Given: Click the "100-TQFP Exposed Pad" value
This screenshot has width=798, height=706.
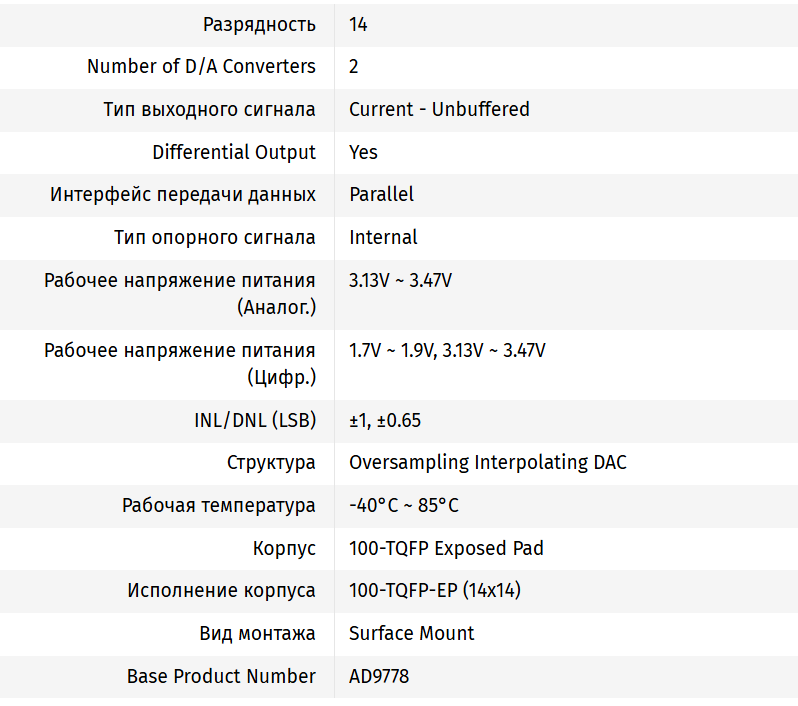Looking at the screenshot, I should point(446,548).
